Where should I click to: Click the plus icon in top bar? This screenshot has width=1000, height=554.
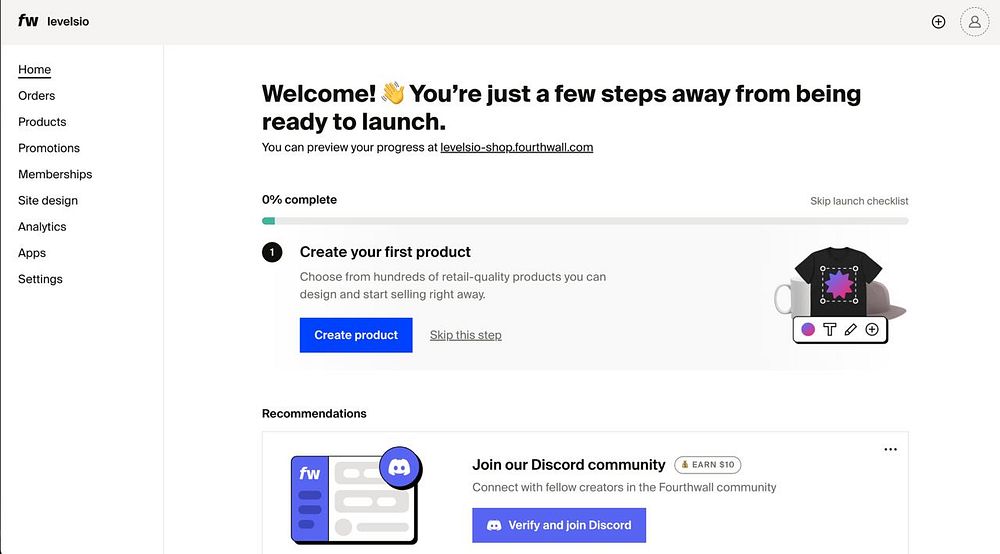938,21
